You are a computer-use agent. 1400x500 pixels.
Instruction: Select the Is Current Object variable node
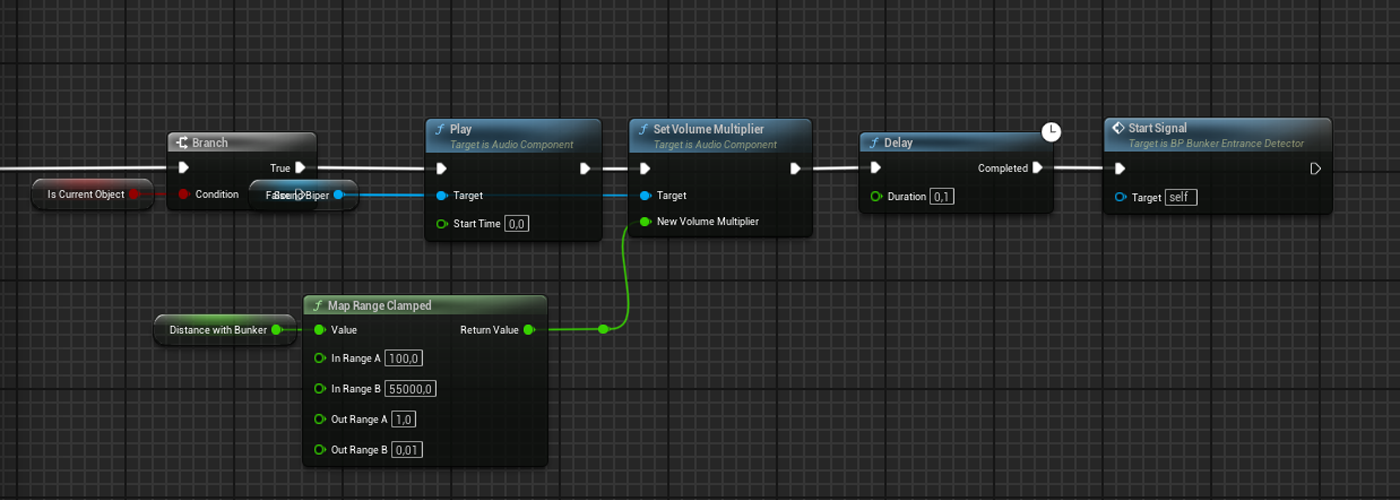click(85, 194)
